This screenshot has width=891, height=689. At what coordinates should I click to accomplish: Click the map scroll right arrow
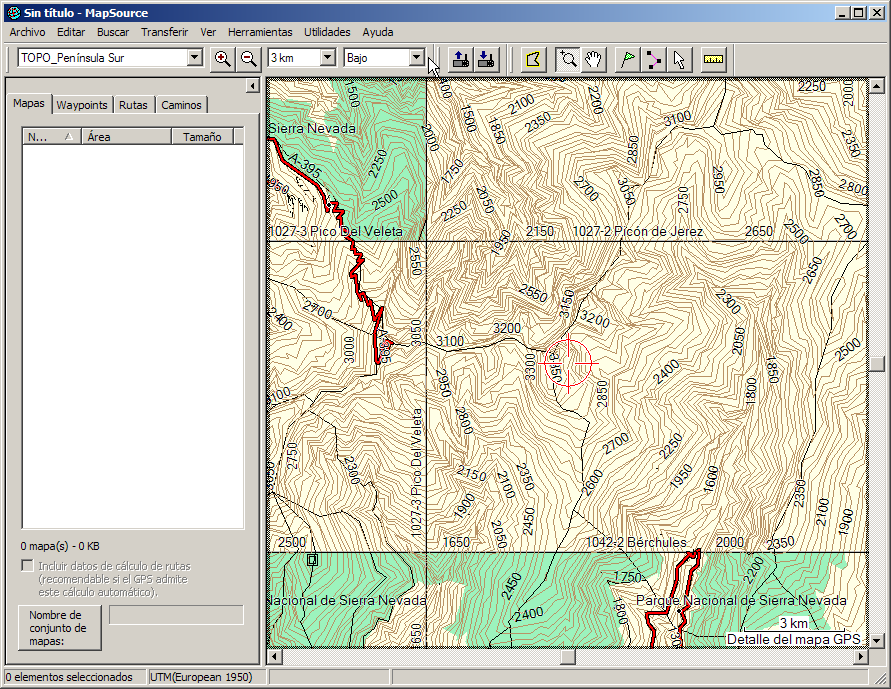pyautogui.click(x=861, y=657)
